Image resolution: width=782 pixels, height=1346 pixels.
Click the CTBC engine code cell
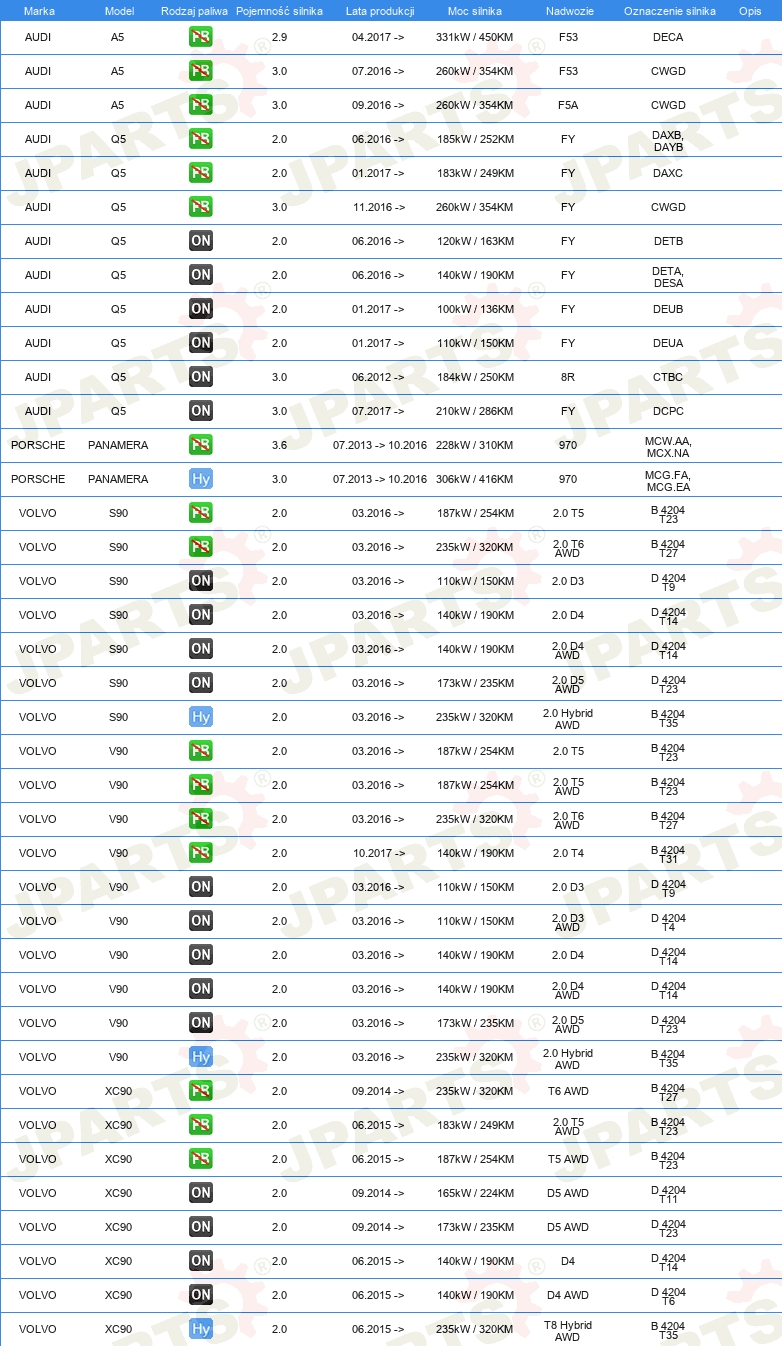[x=668, y=377]
